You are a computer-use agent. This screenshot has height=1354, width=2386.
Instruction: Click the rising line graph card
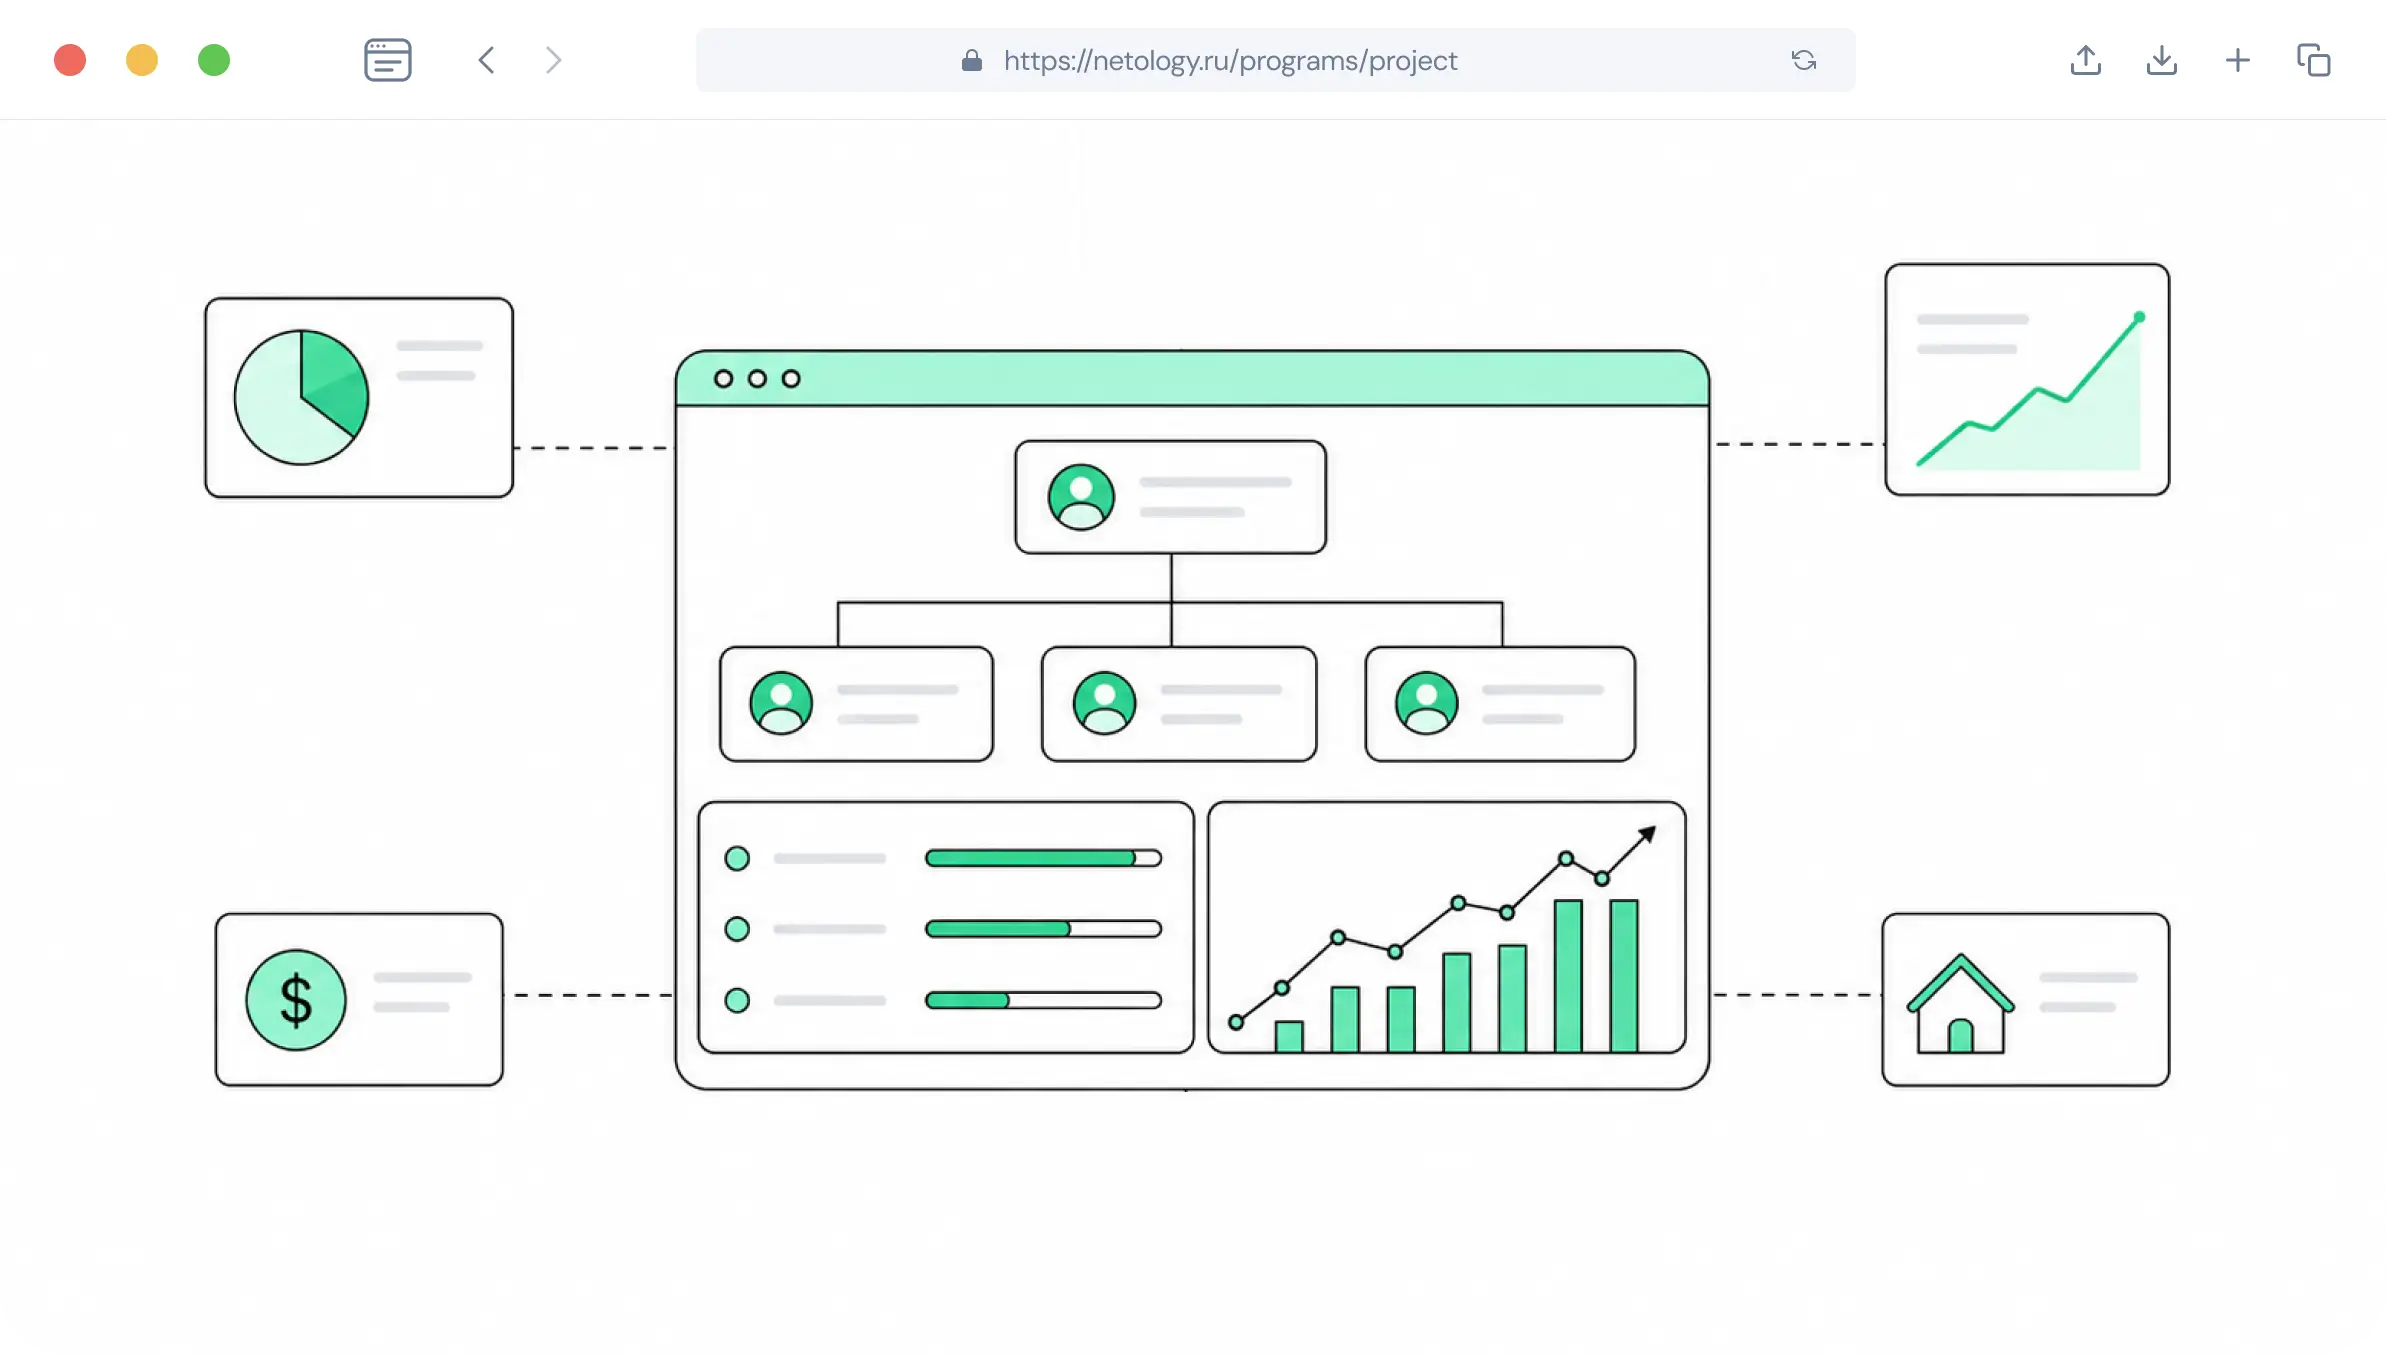click(2027, 379)
